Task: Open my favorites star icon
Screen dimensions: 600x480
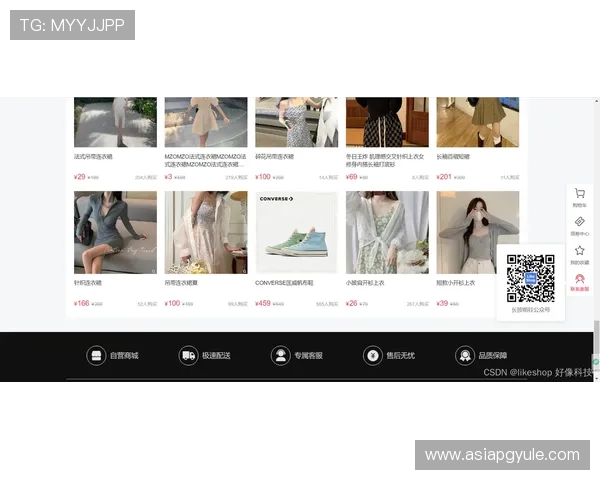Action: click(x=579, y=251)
